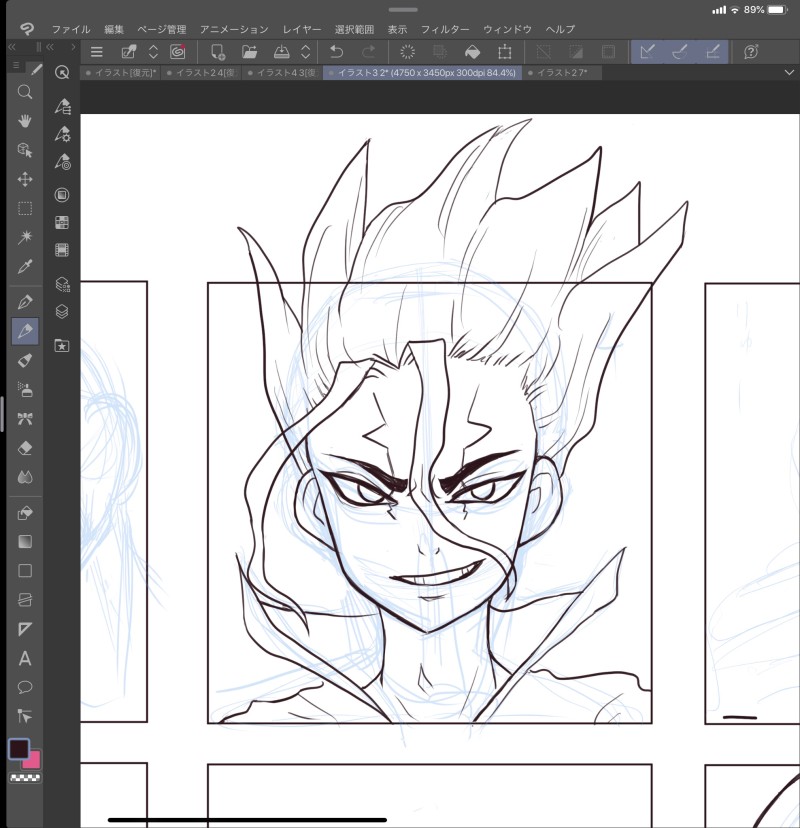The height and width of the screenshot is (828, 800).
Task: Create a new canvas document
Action: (x=218, y=52)
